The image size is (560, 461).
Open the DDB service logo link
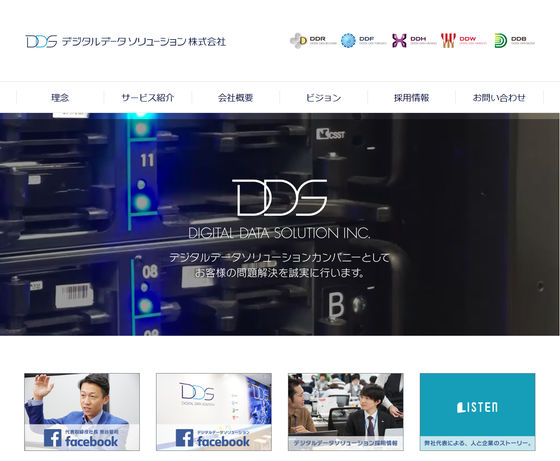tap(515, 40)
